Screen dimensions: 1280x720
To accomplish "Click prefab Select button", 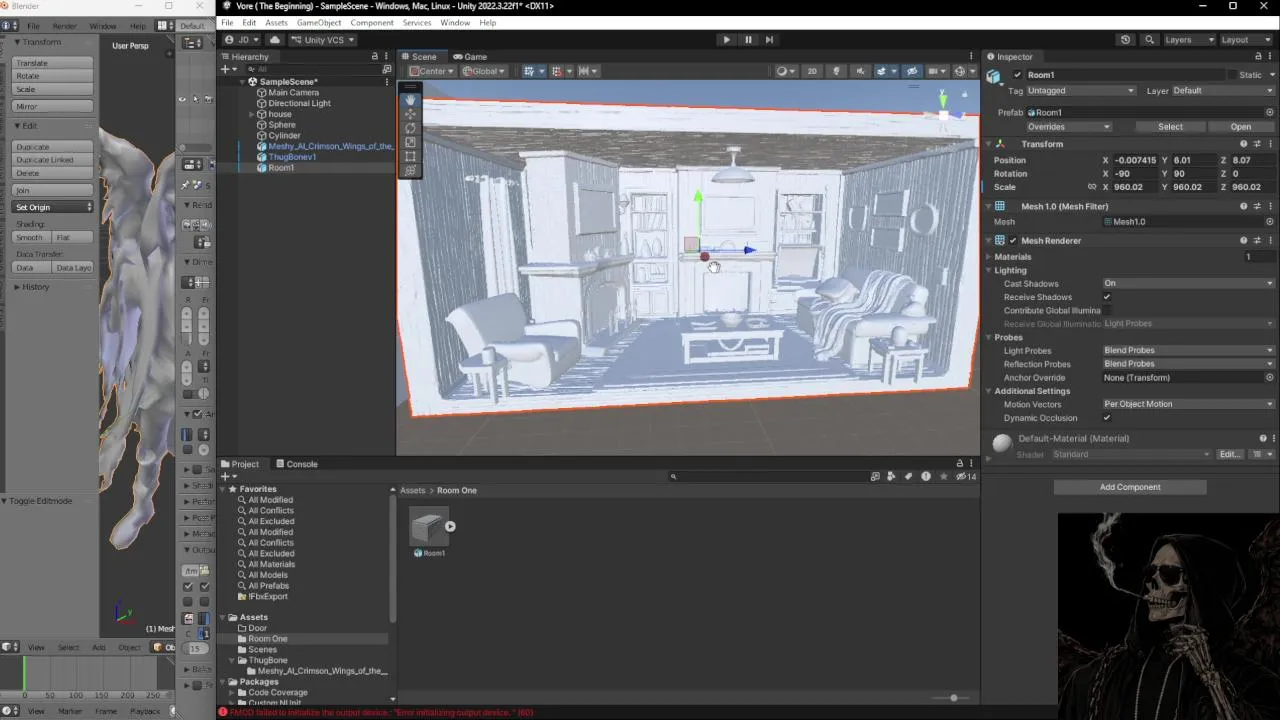I will (1170, 127).
